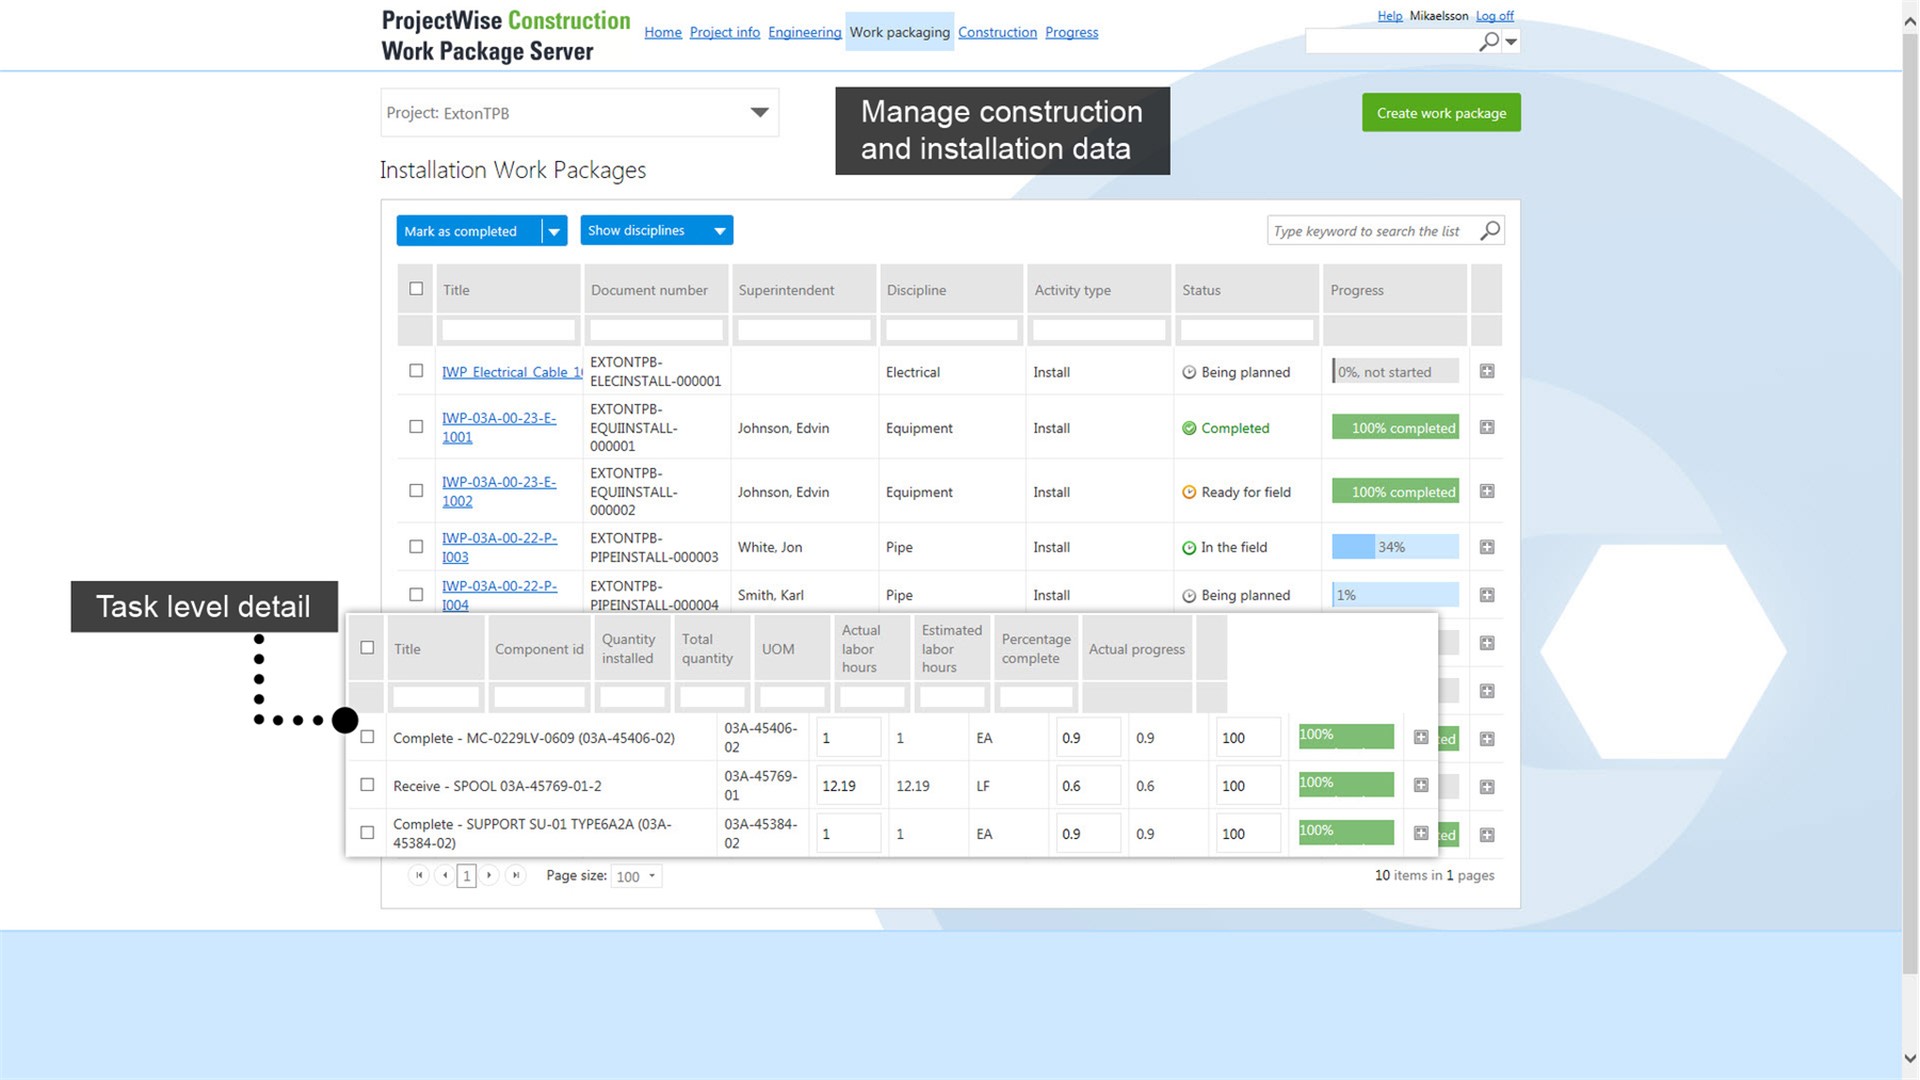Open the Page size dropdown
The image size is (1920, 1080).
tap(636, 877)
